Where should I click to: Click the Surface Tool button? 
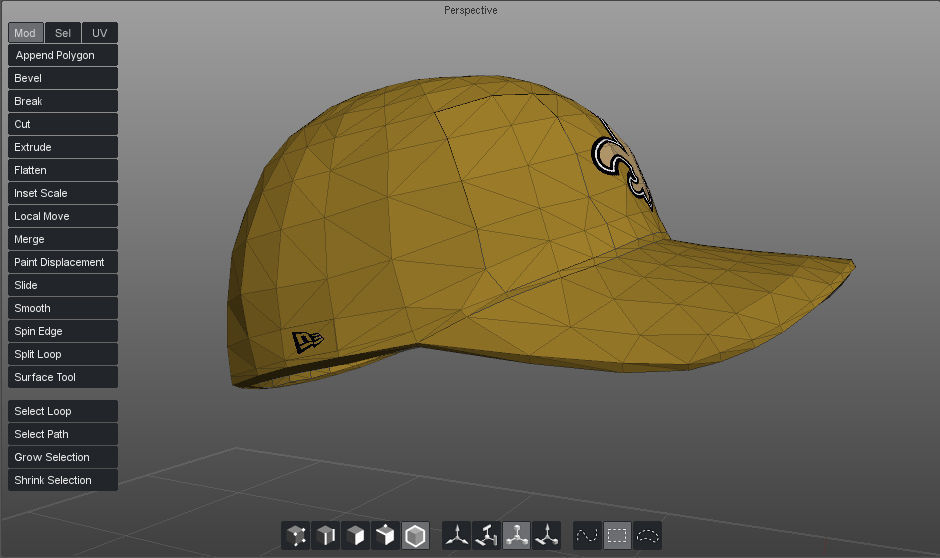click(x=63, y=377)
